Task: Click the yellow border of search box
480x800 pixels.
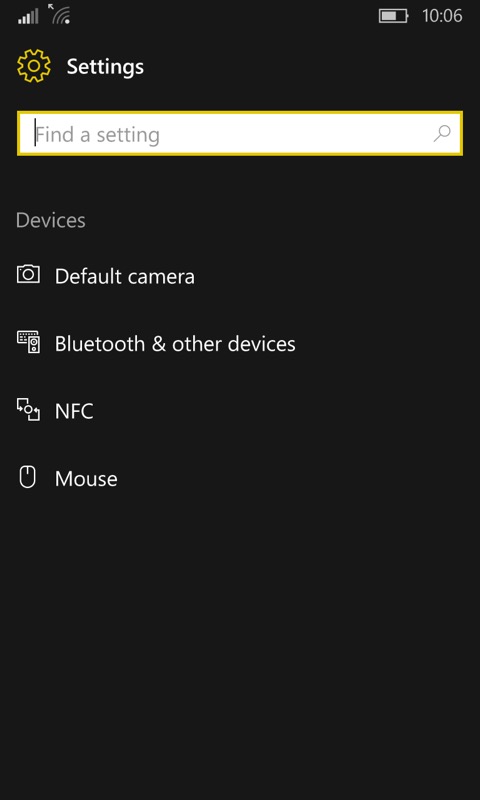Action: pos(240,112)
